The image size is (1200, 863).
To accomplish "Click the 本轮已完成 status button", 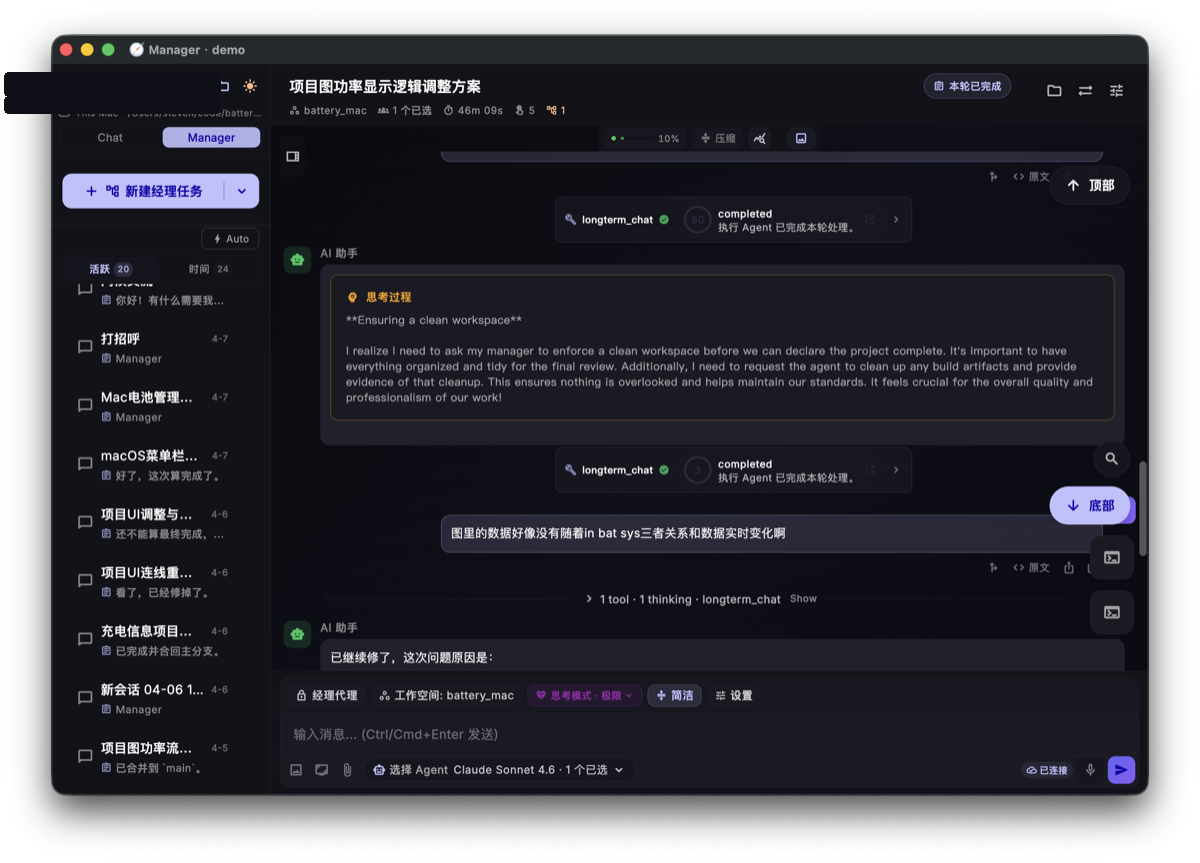I will (x=967, y=86).
